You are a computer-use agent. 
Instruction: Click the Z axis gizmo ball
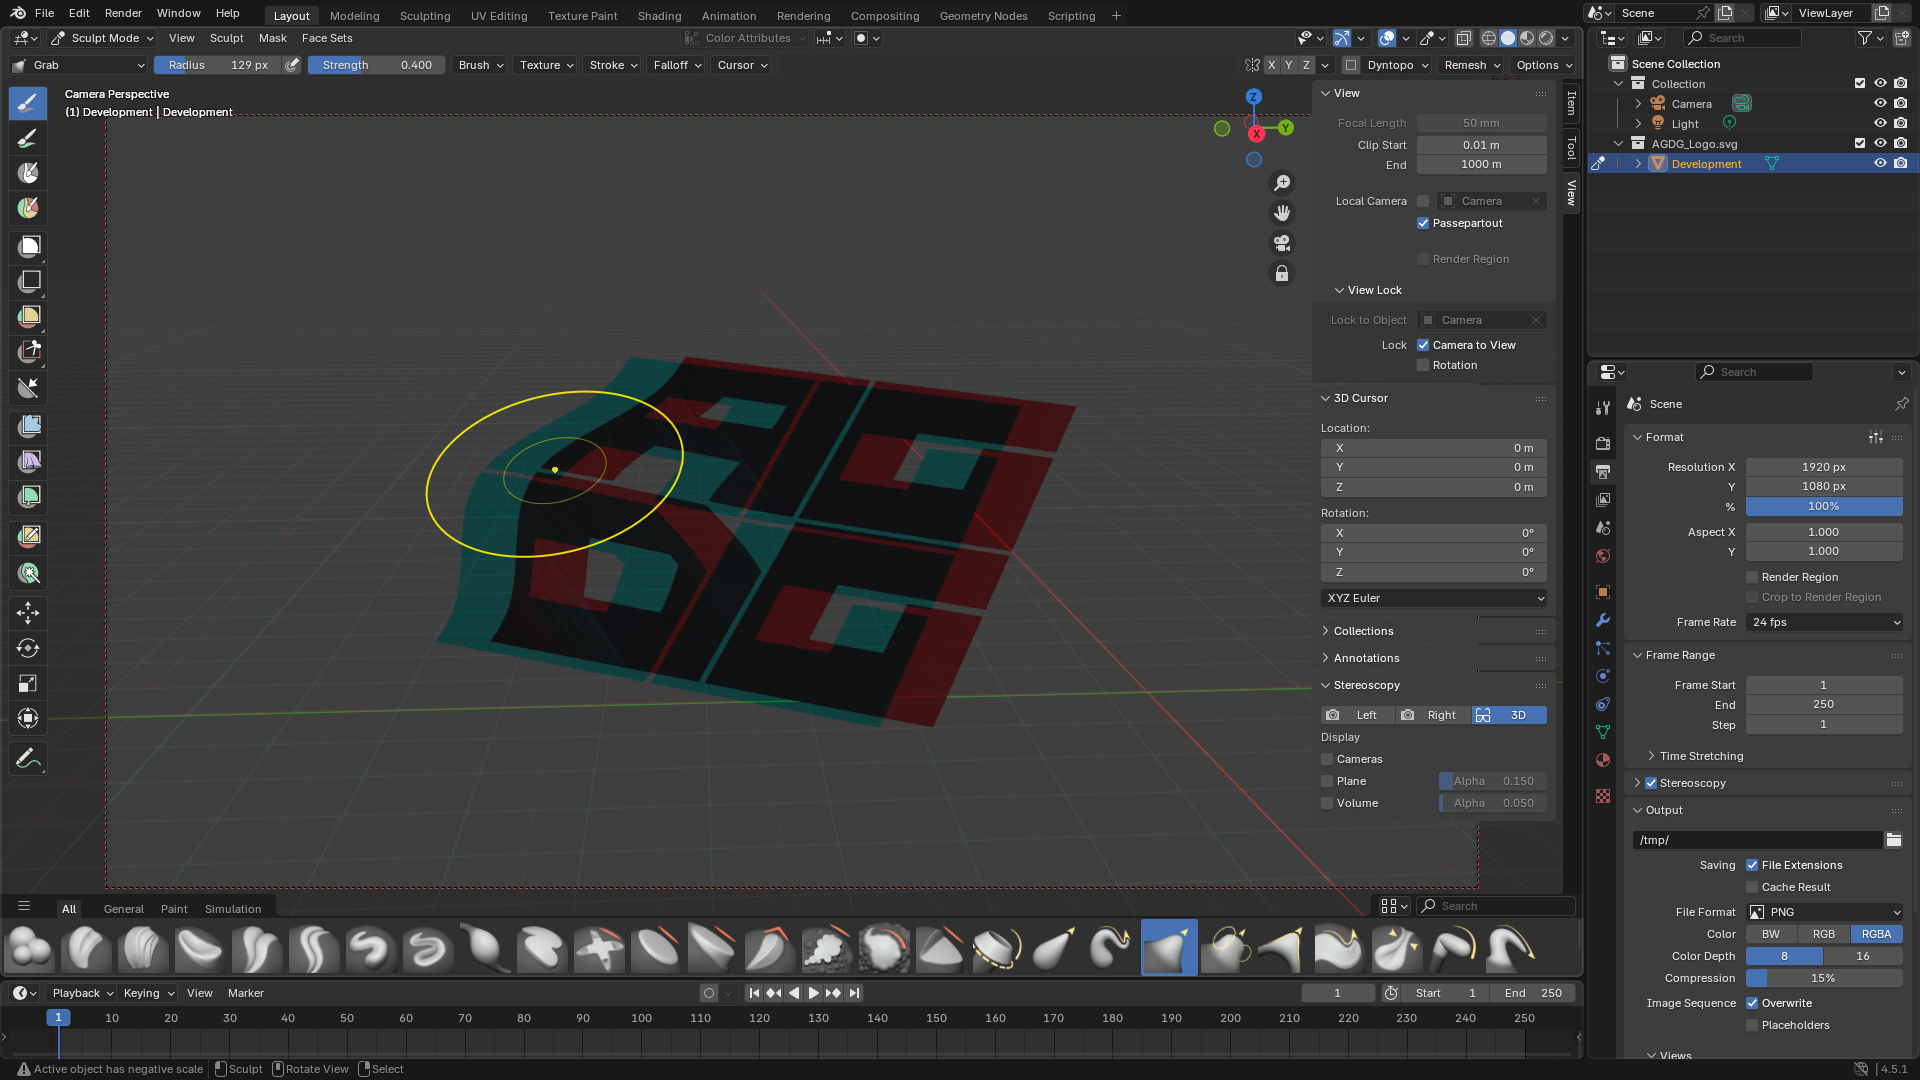tap(1253, 97)
